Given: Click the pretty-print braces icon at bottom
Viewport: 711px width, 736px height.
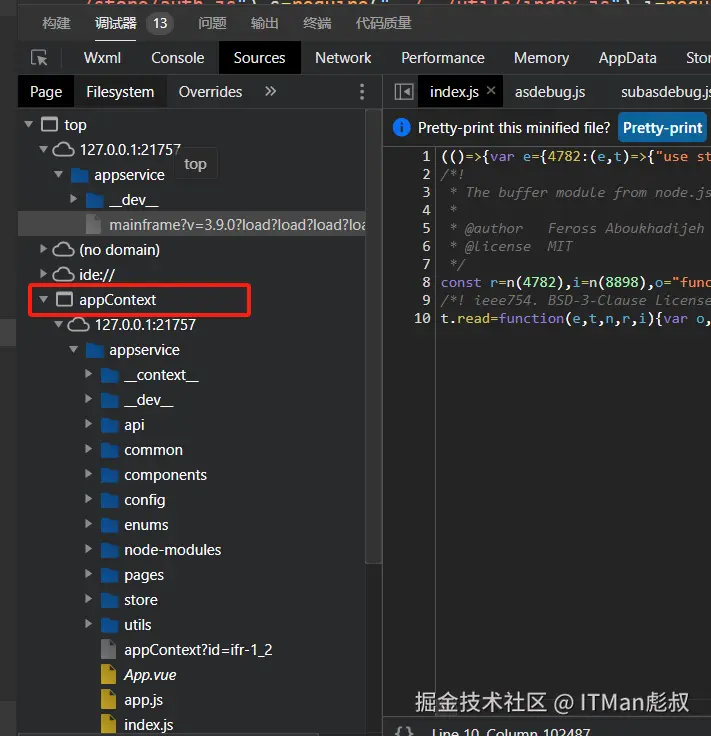Looking at the screenshot, I should pos(404,731).
